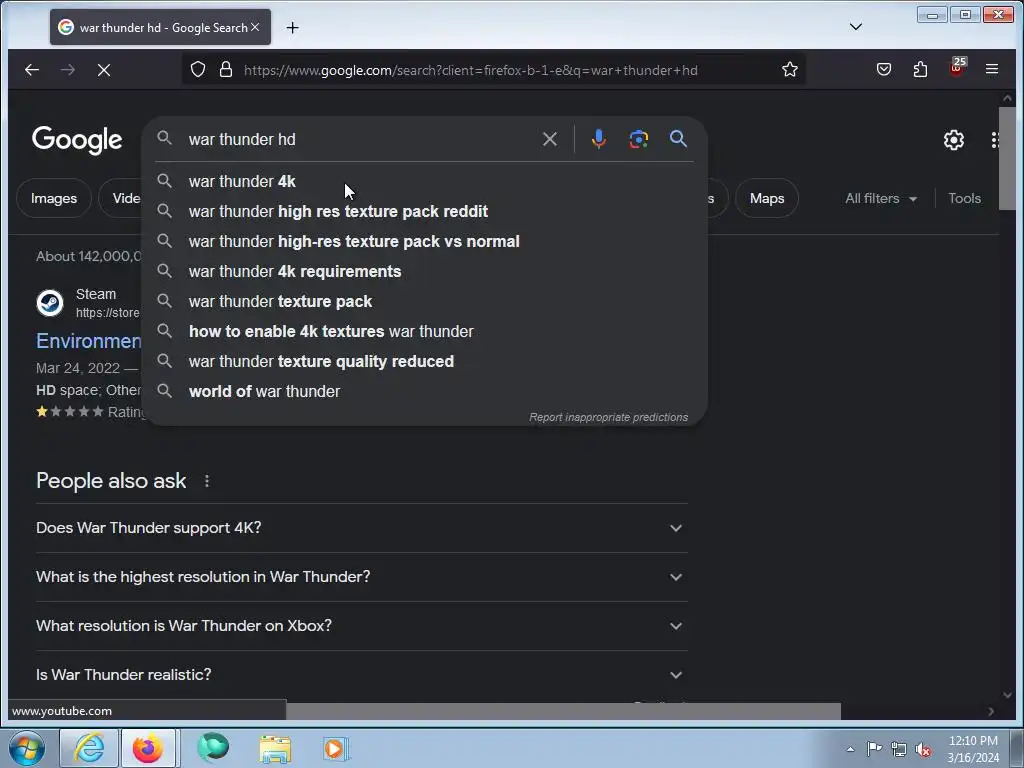
Task: Open the media player taskbar icon
Action: click(x=335, y=748)
